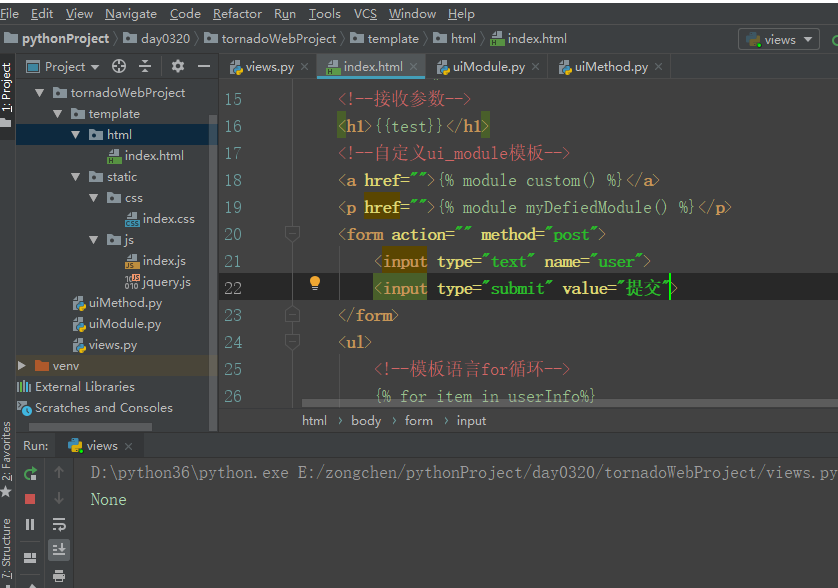Image resolution: width=838 pixels, height=588 pixels.
Task: Close the uiMethod.py editor tab
Action: pos(658,67)
